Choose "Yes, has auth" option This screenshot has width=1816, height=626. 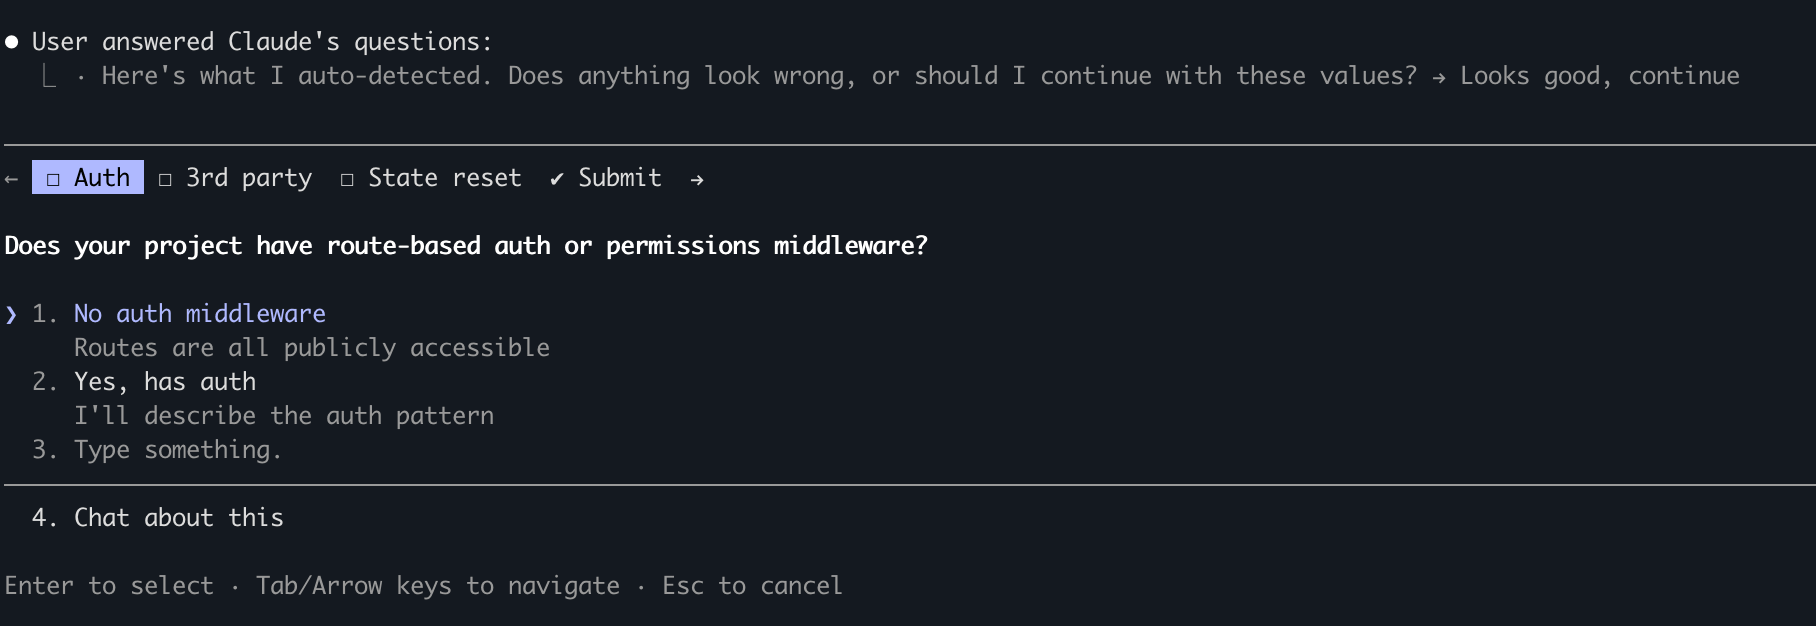pos(164,382)
